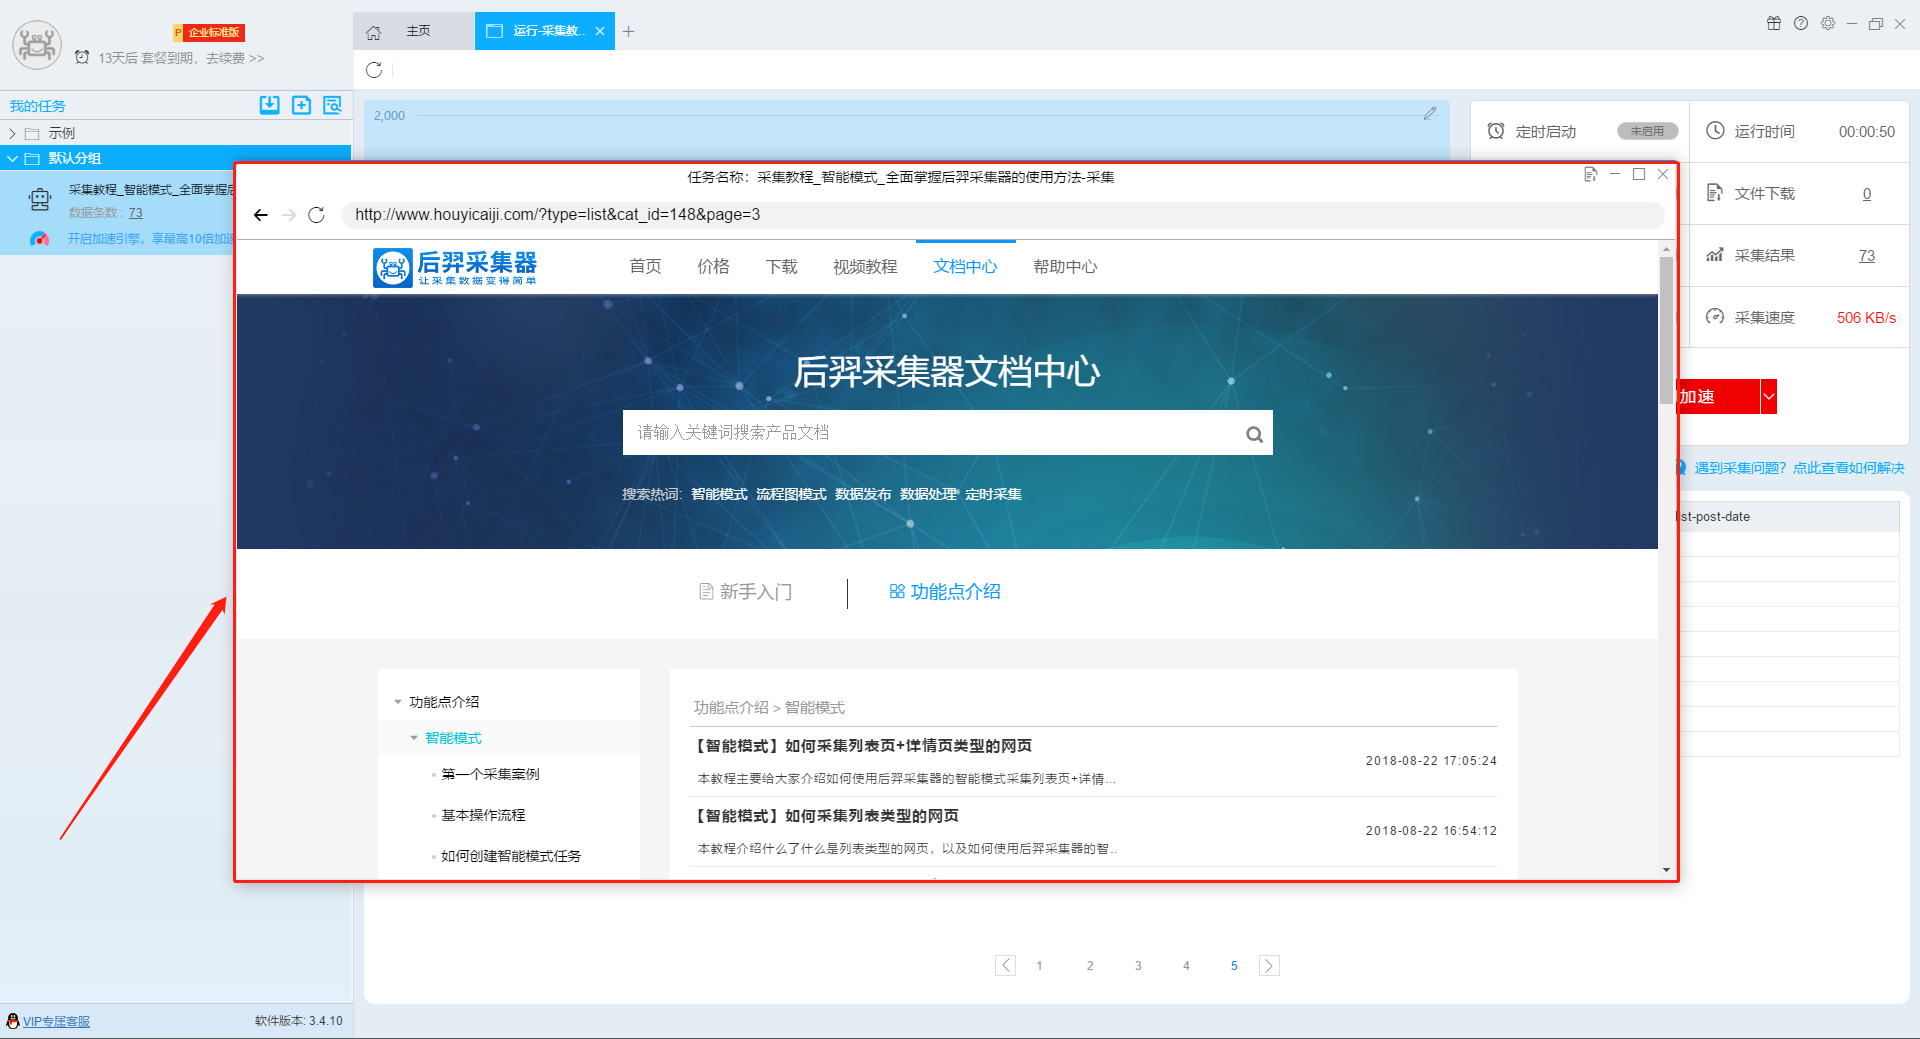1920x1039 pixels.
Task: Click the gift icon in the title bar
Action: 1774,23
